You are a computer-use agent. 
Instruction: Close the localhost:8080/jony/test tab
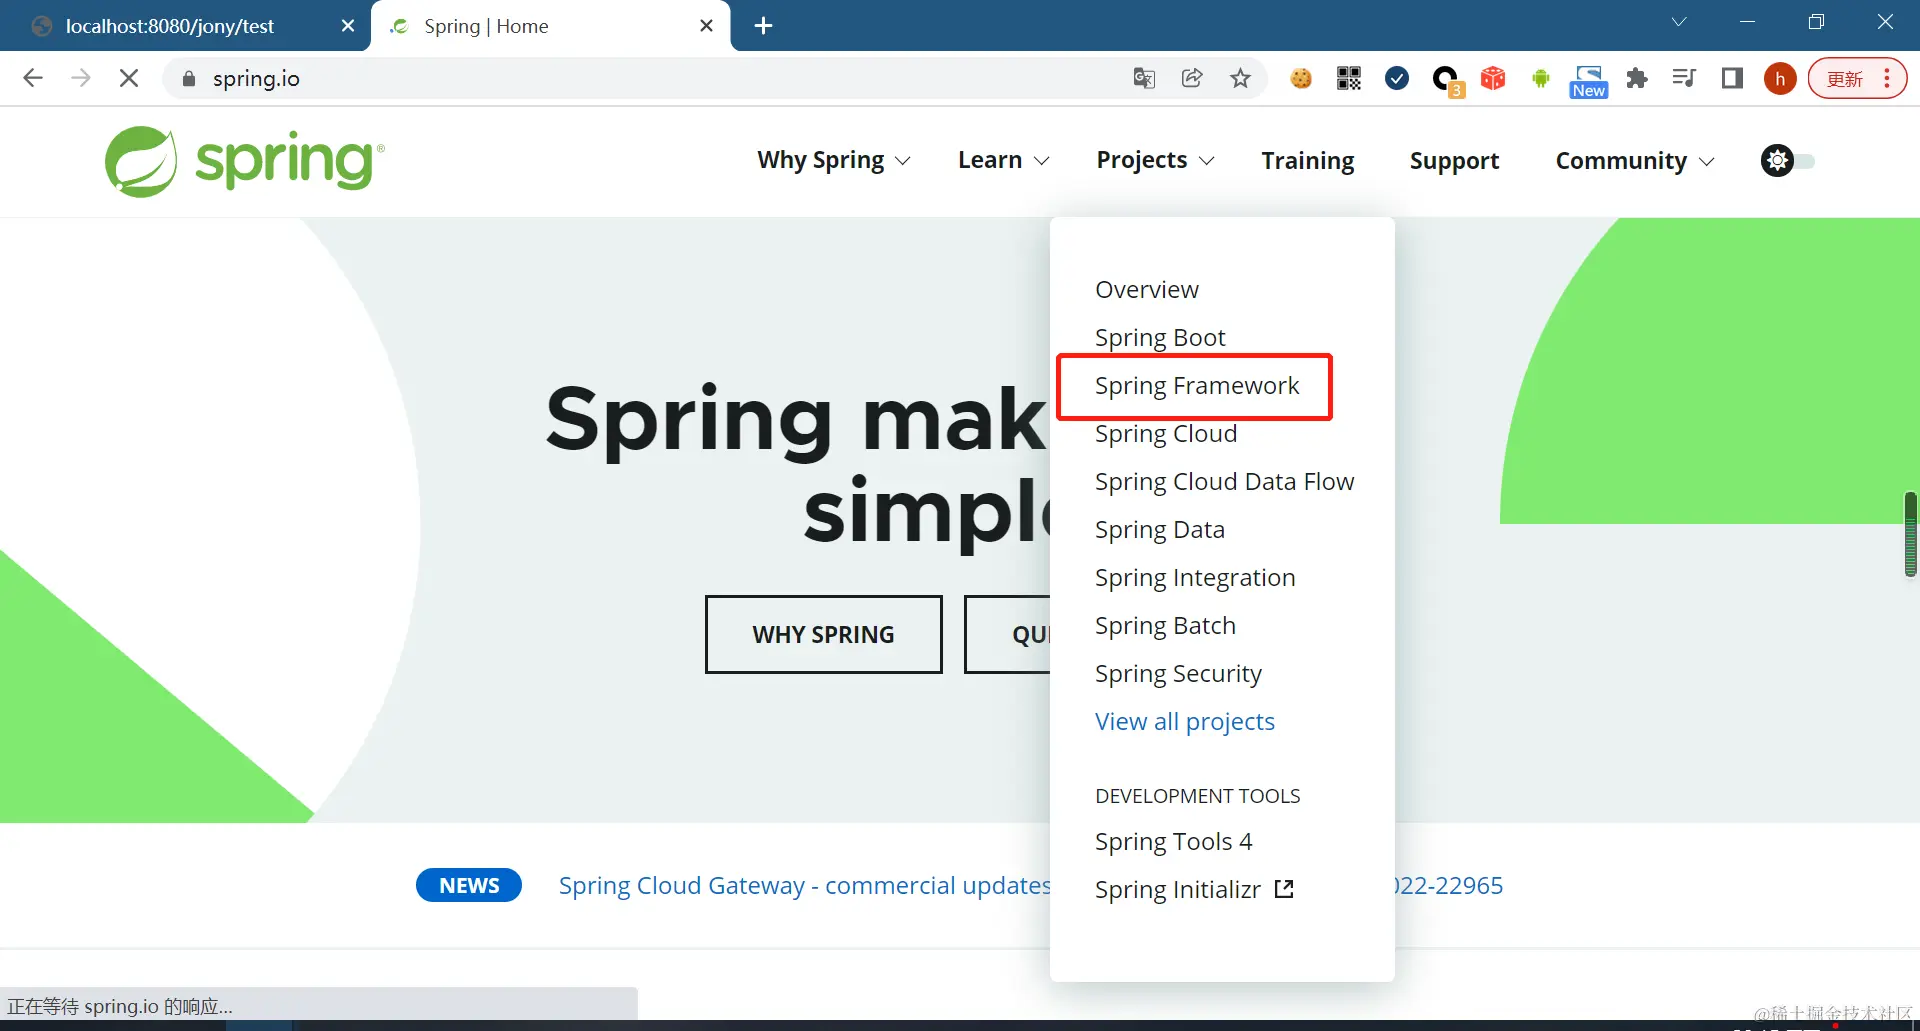click(348, 26)
